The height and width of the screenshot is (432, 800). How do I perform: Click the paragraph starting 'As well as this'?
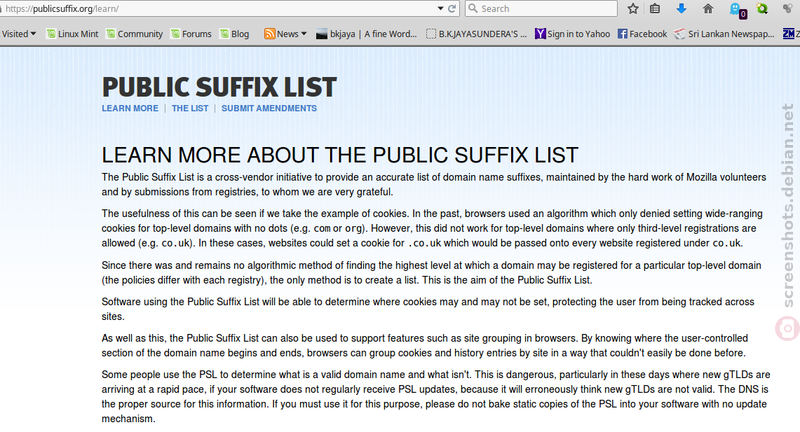tap(424, 345)
